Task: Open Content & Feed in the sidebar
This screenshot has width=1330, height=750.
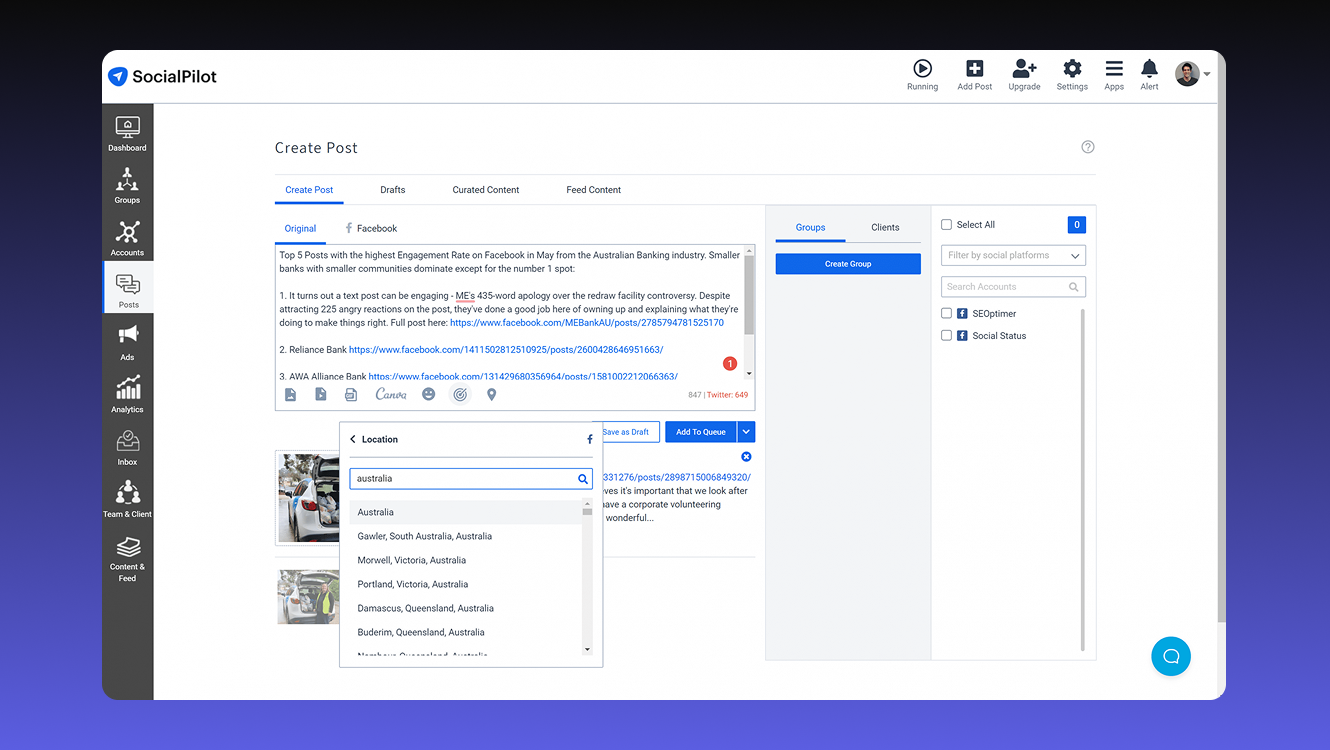Action: coord(127,558)
